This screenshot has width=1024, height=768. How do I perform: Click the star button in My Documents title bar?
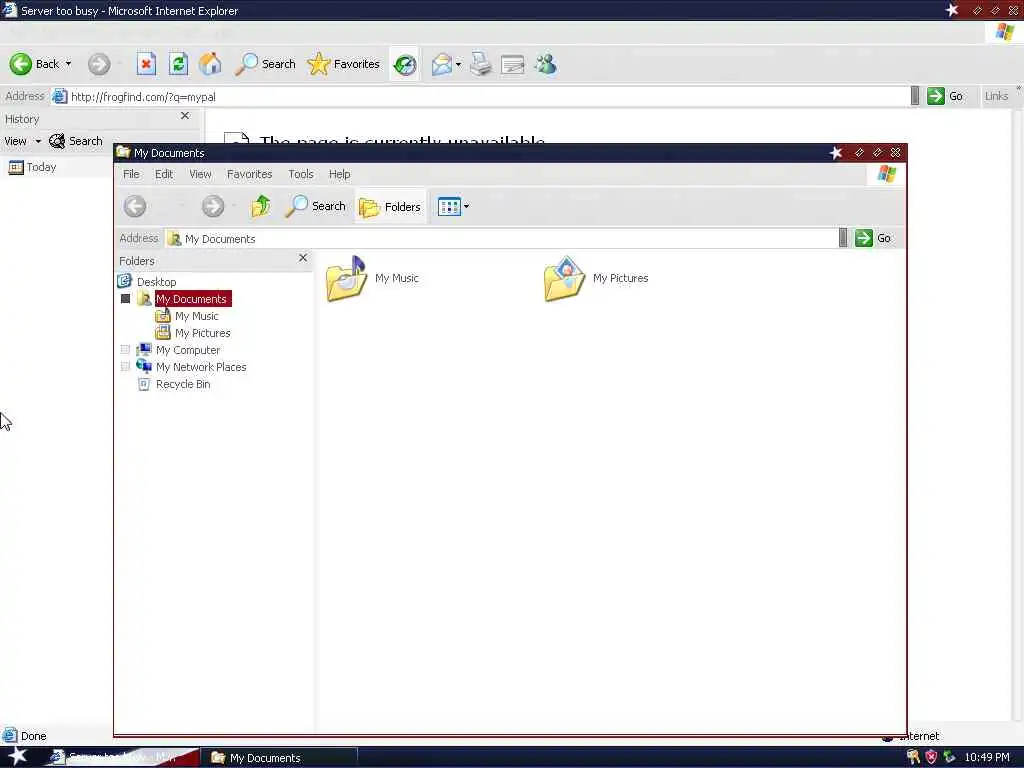pyautogui.click(x=836, y=153)
